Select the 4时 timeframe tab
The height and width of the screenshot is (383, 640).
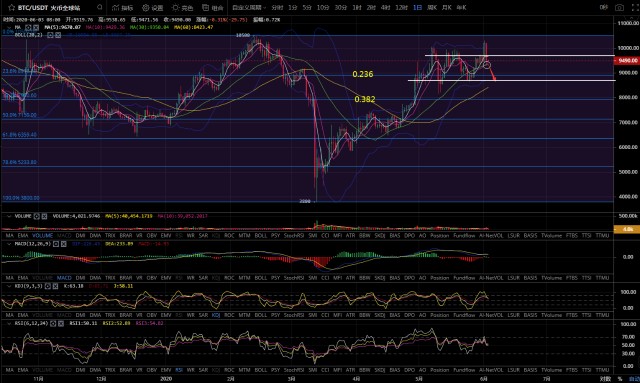click(385, 7)
